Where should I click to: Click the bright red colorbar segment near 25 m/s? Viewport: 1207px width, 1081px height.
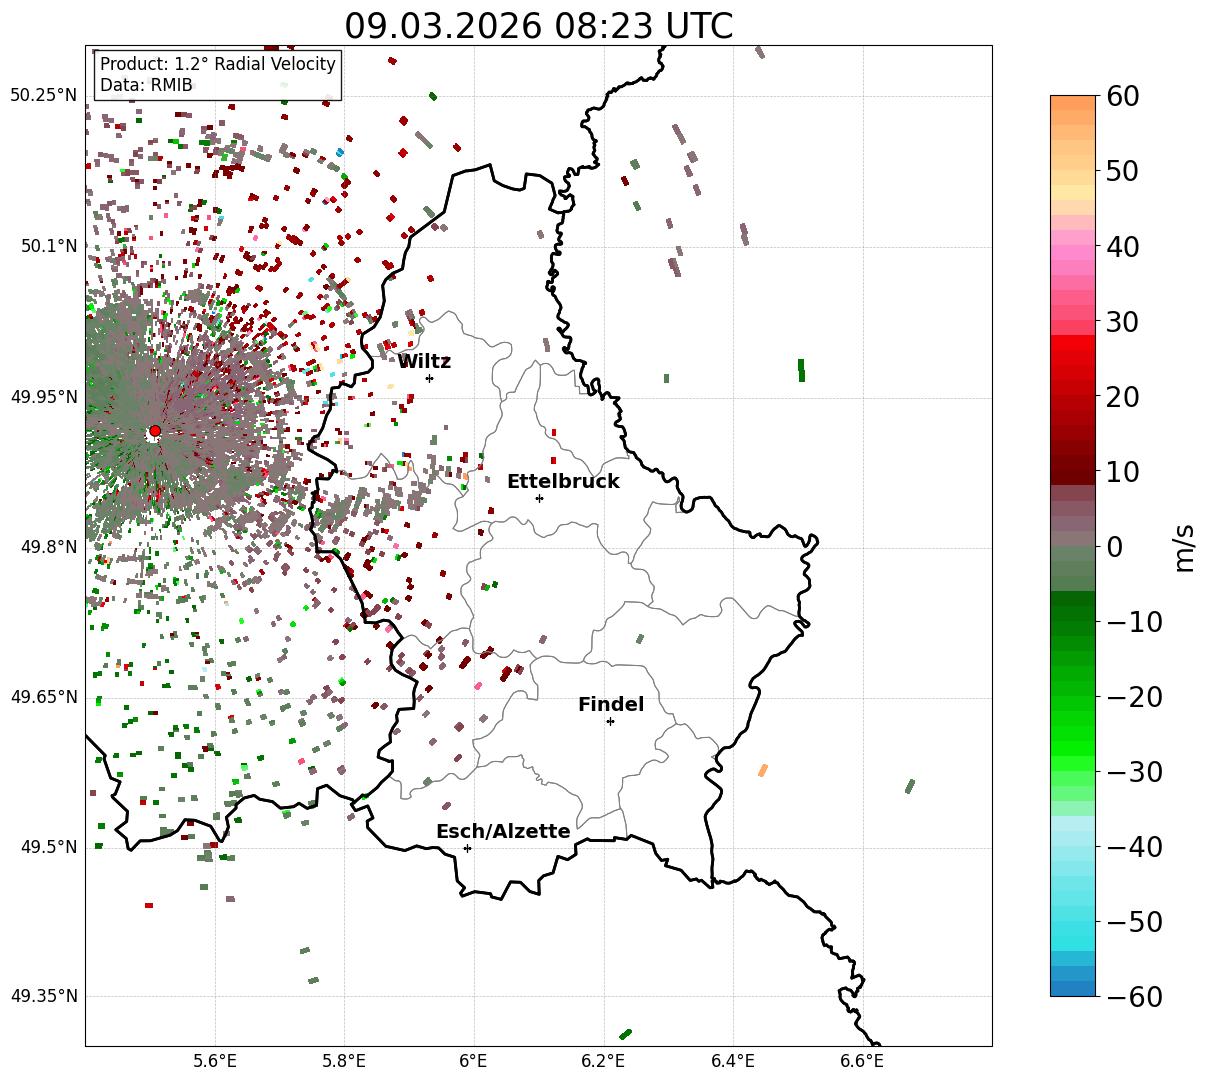[1073, 358]
